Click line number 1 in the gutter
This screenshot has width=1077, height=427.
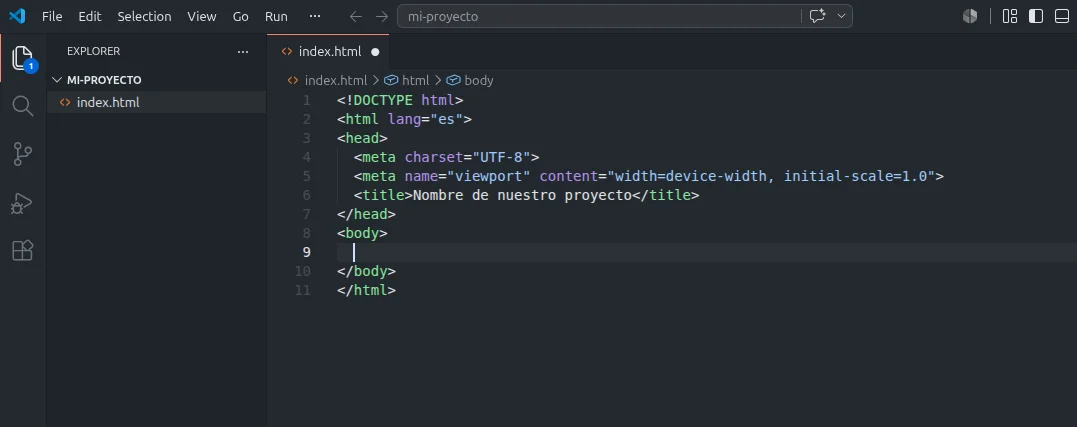click(x=306, y=100)
